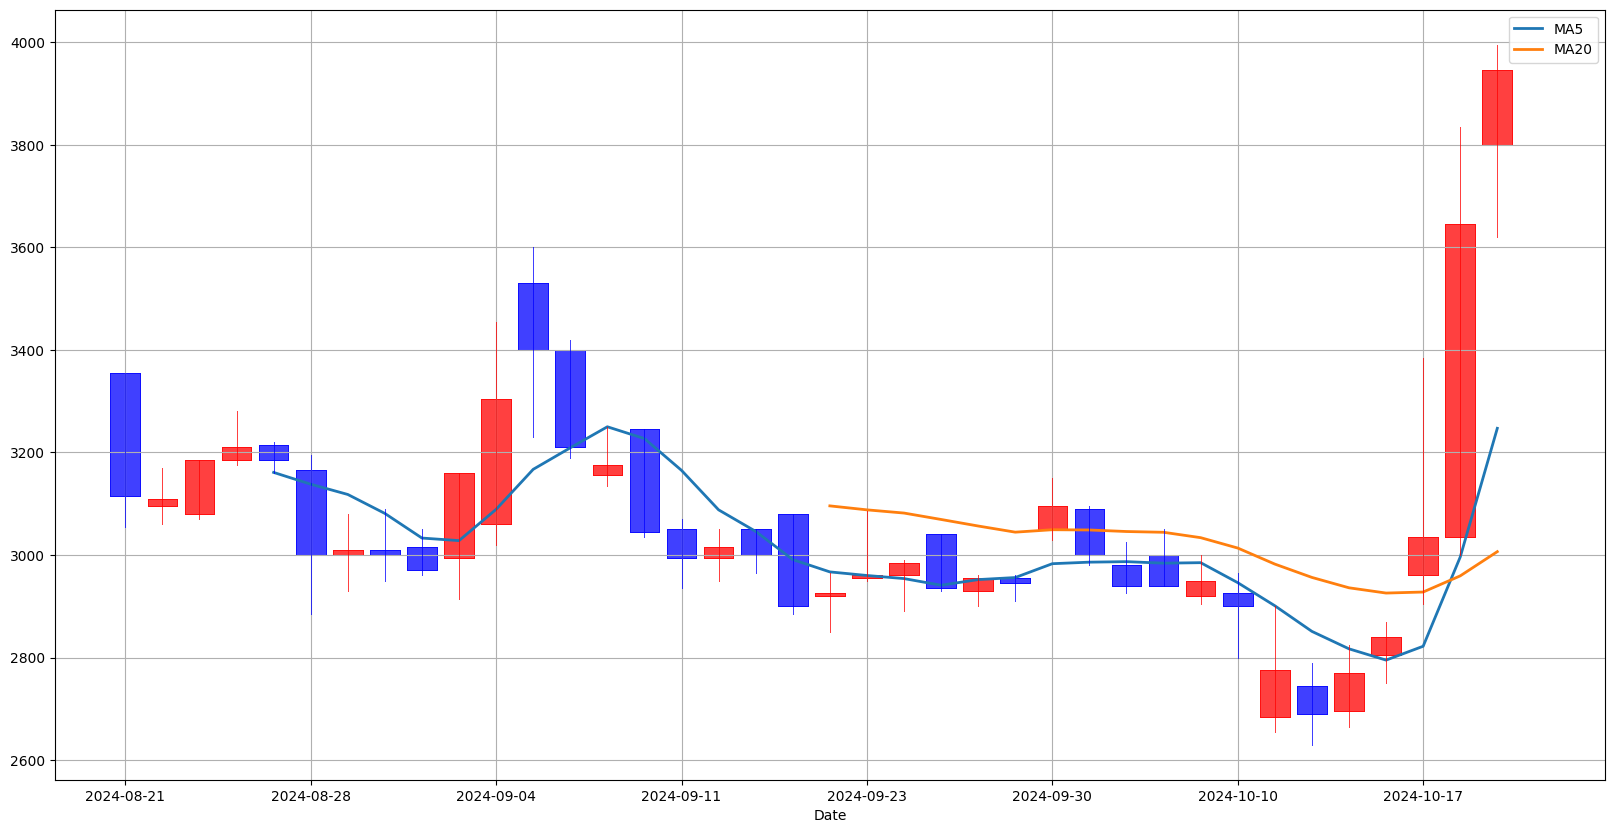Click the 2024-10-17 date tick label
The image size is (1614, 833).
click(x=1423, y=796)
